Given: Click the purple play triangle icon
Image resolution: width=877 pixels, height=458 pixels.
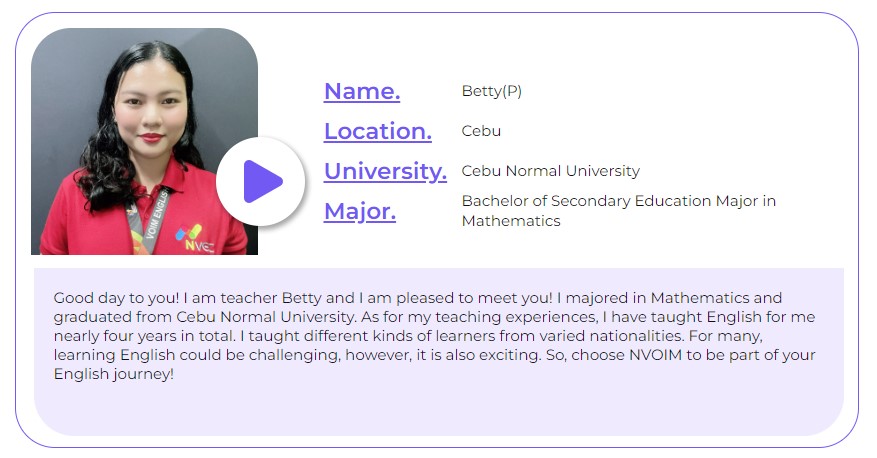Looking at the screenshot, I should [x=263, y=181].
